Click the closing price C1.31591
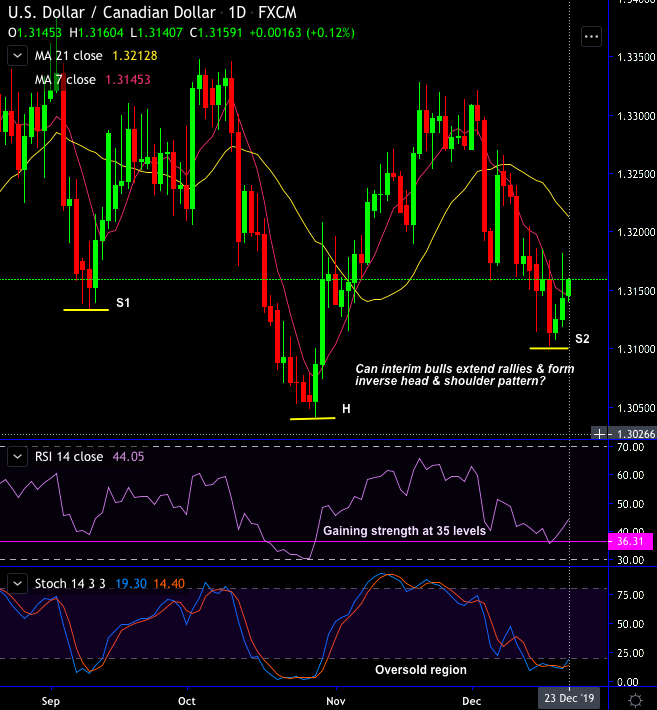This screenshot has height=710, width=657. tap(216, 33)
